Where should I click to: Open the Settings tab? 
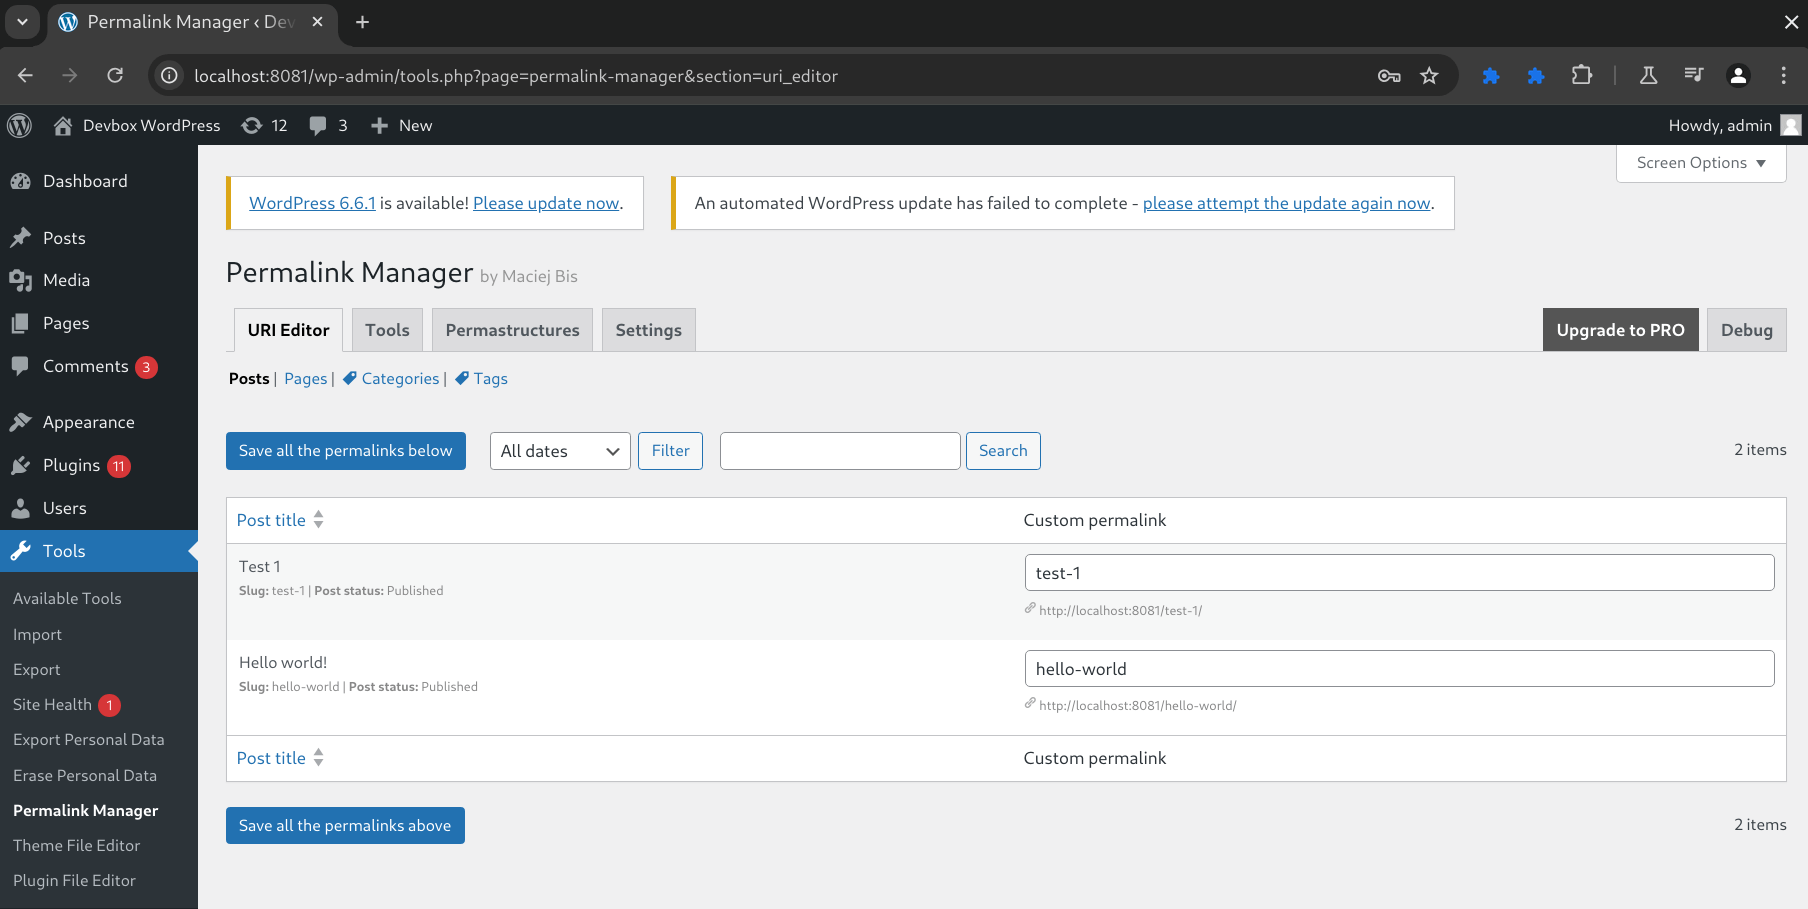tap(648, 330)
